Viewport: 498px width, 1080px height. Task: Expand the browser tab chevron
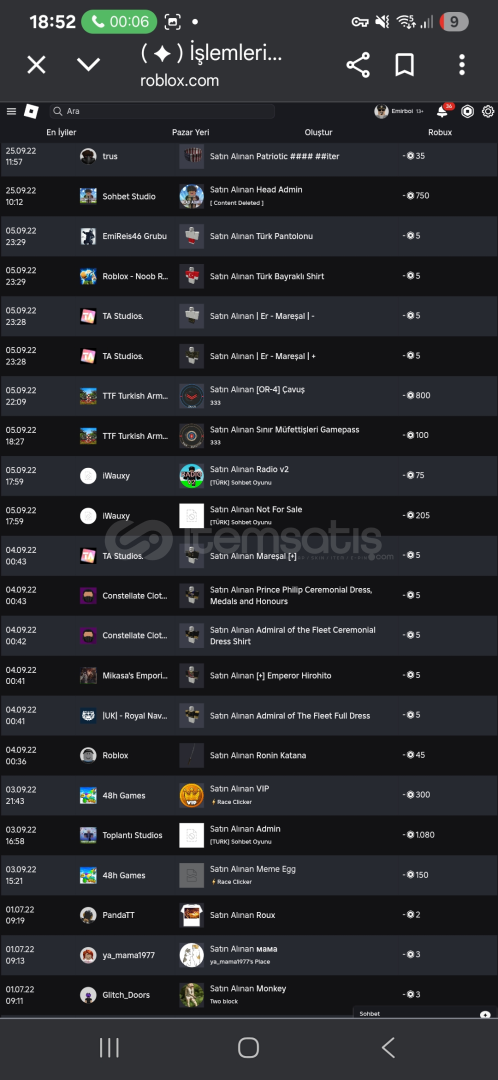click(88, 65)
